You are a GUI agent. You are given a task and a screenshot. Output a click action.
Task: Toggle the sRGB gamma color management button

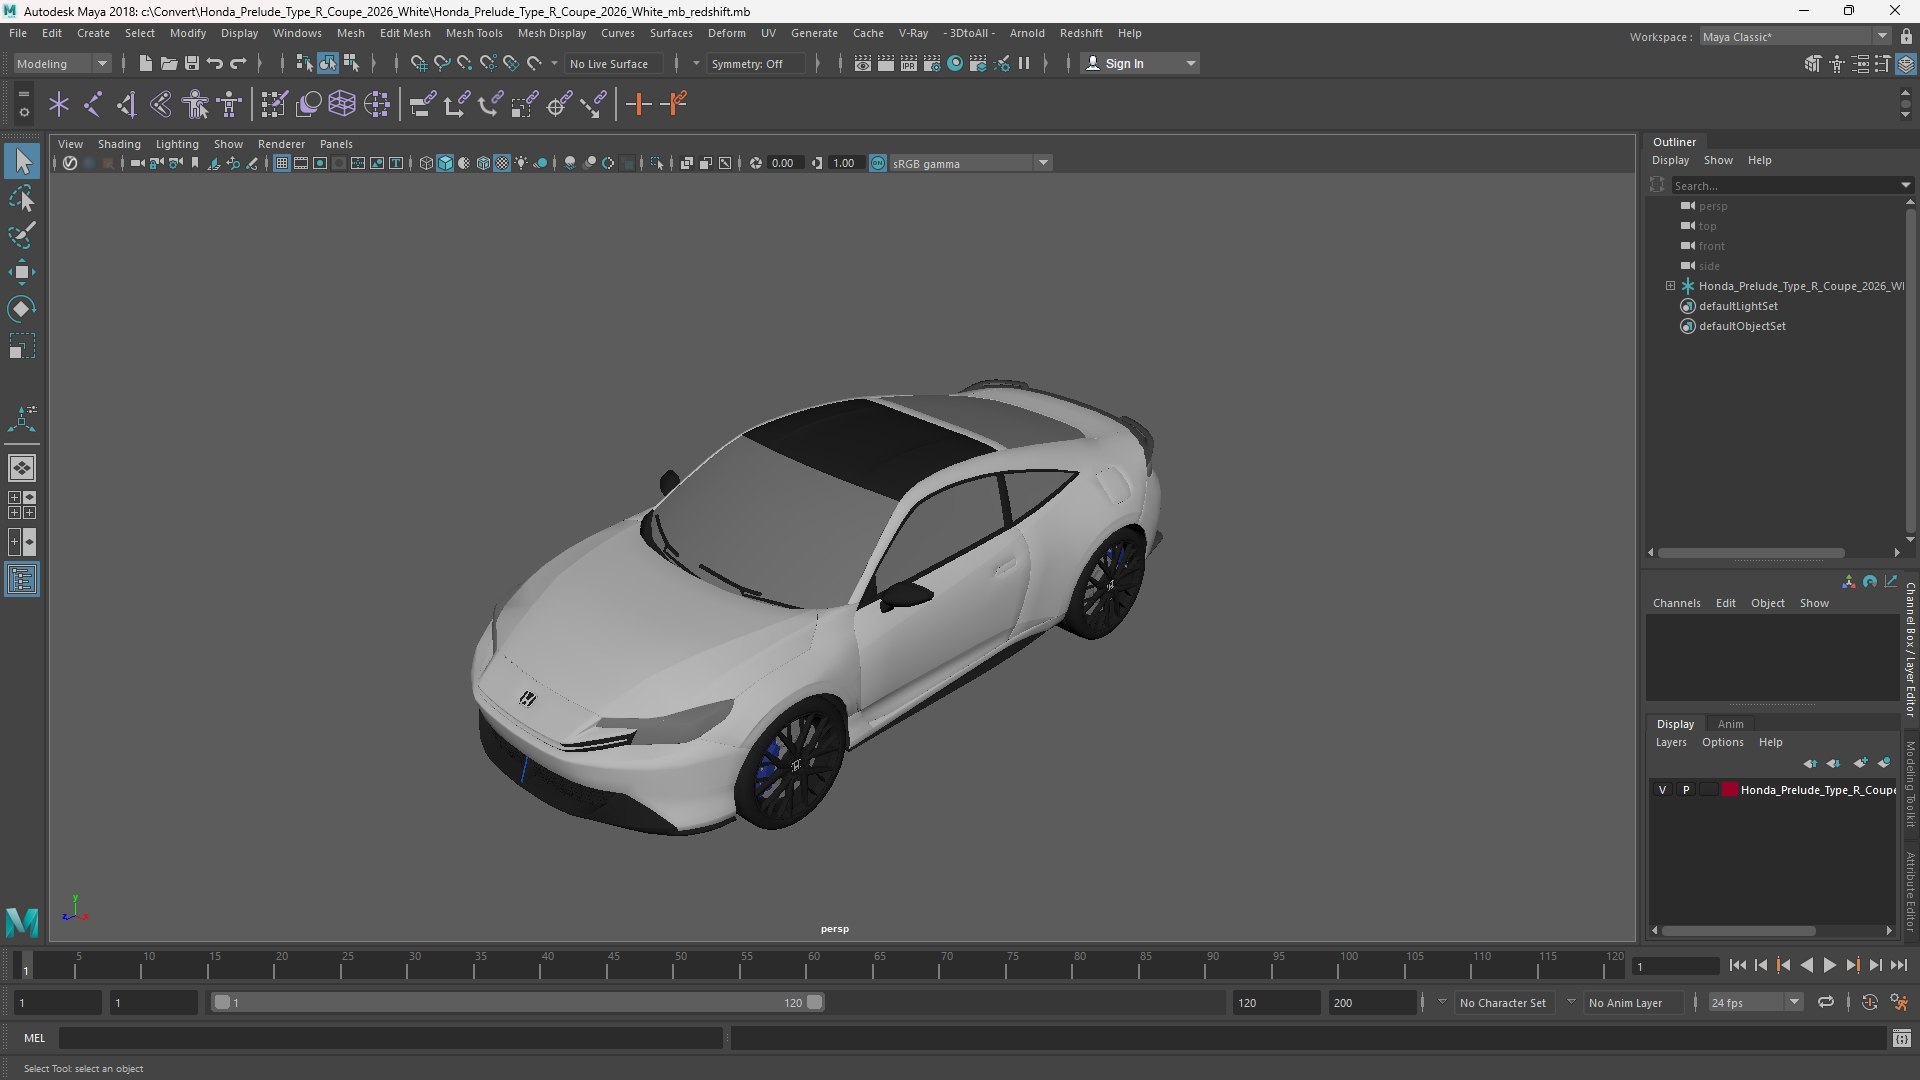click(x=878, y=163)
